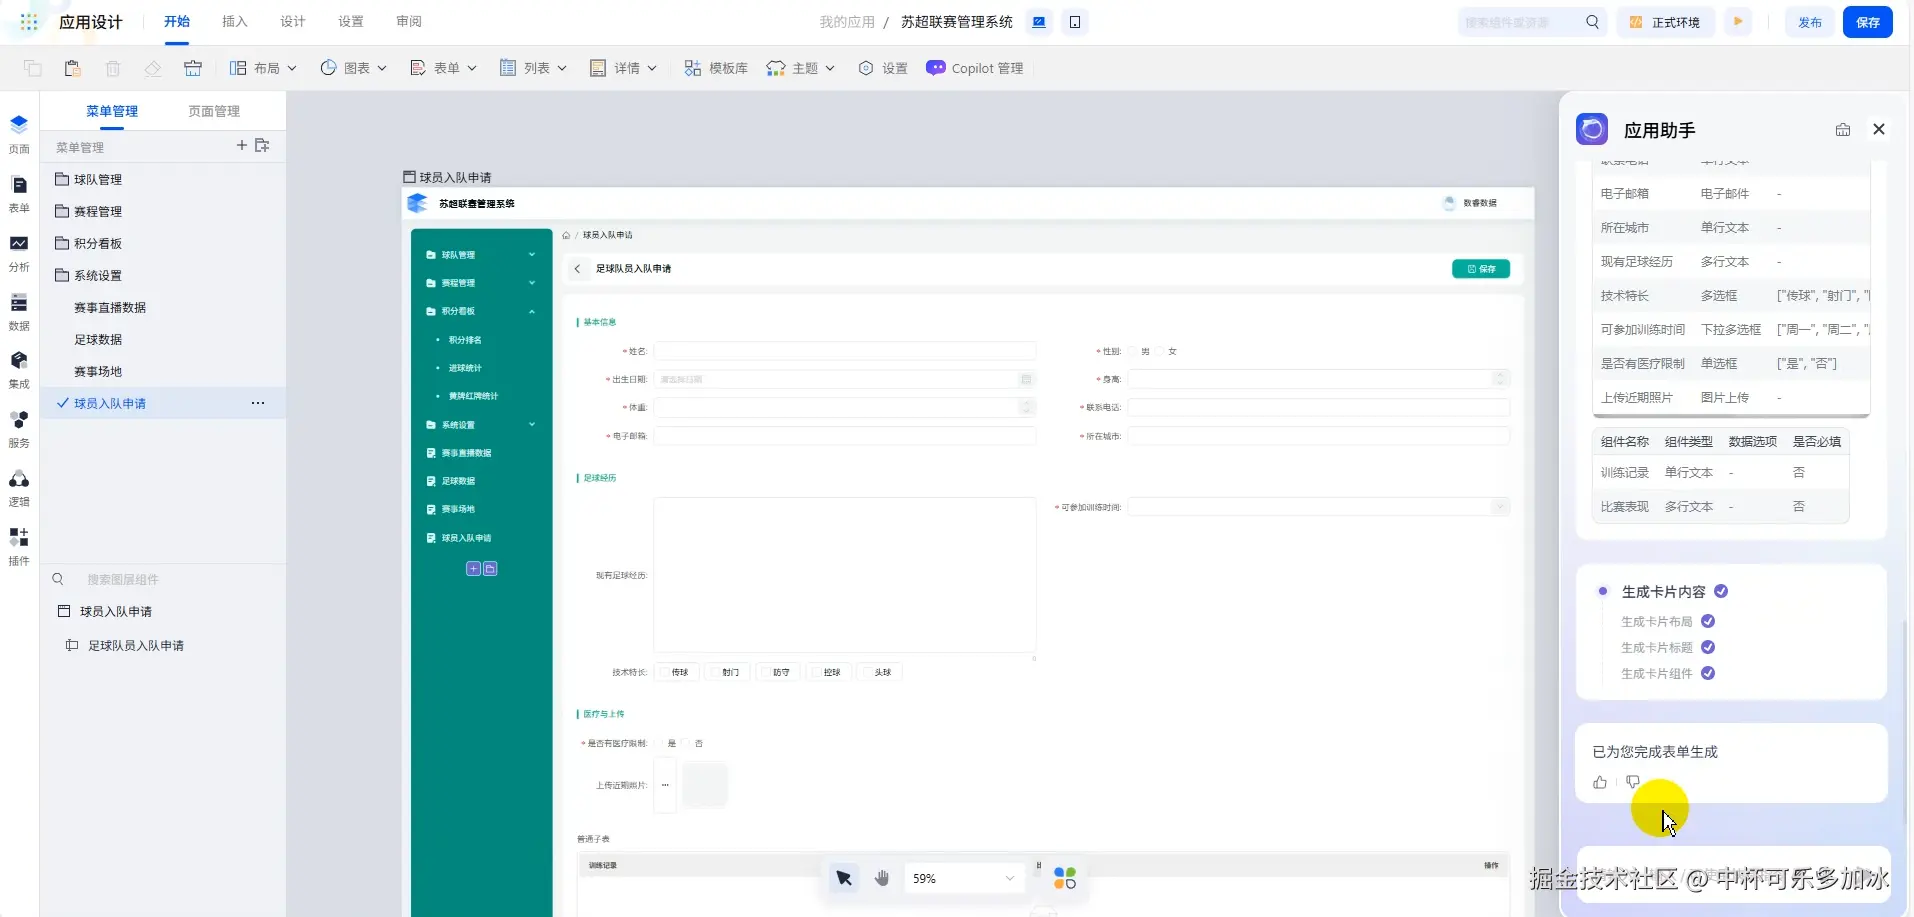Click the 发布 publish button
Viewport: 1914px width, 917px height.
[x=1810, y=22]
